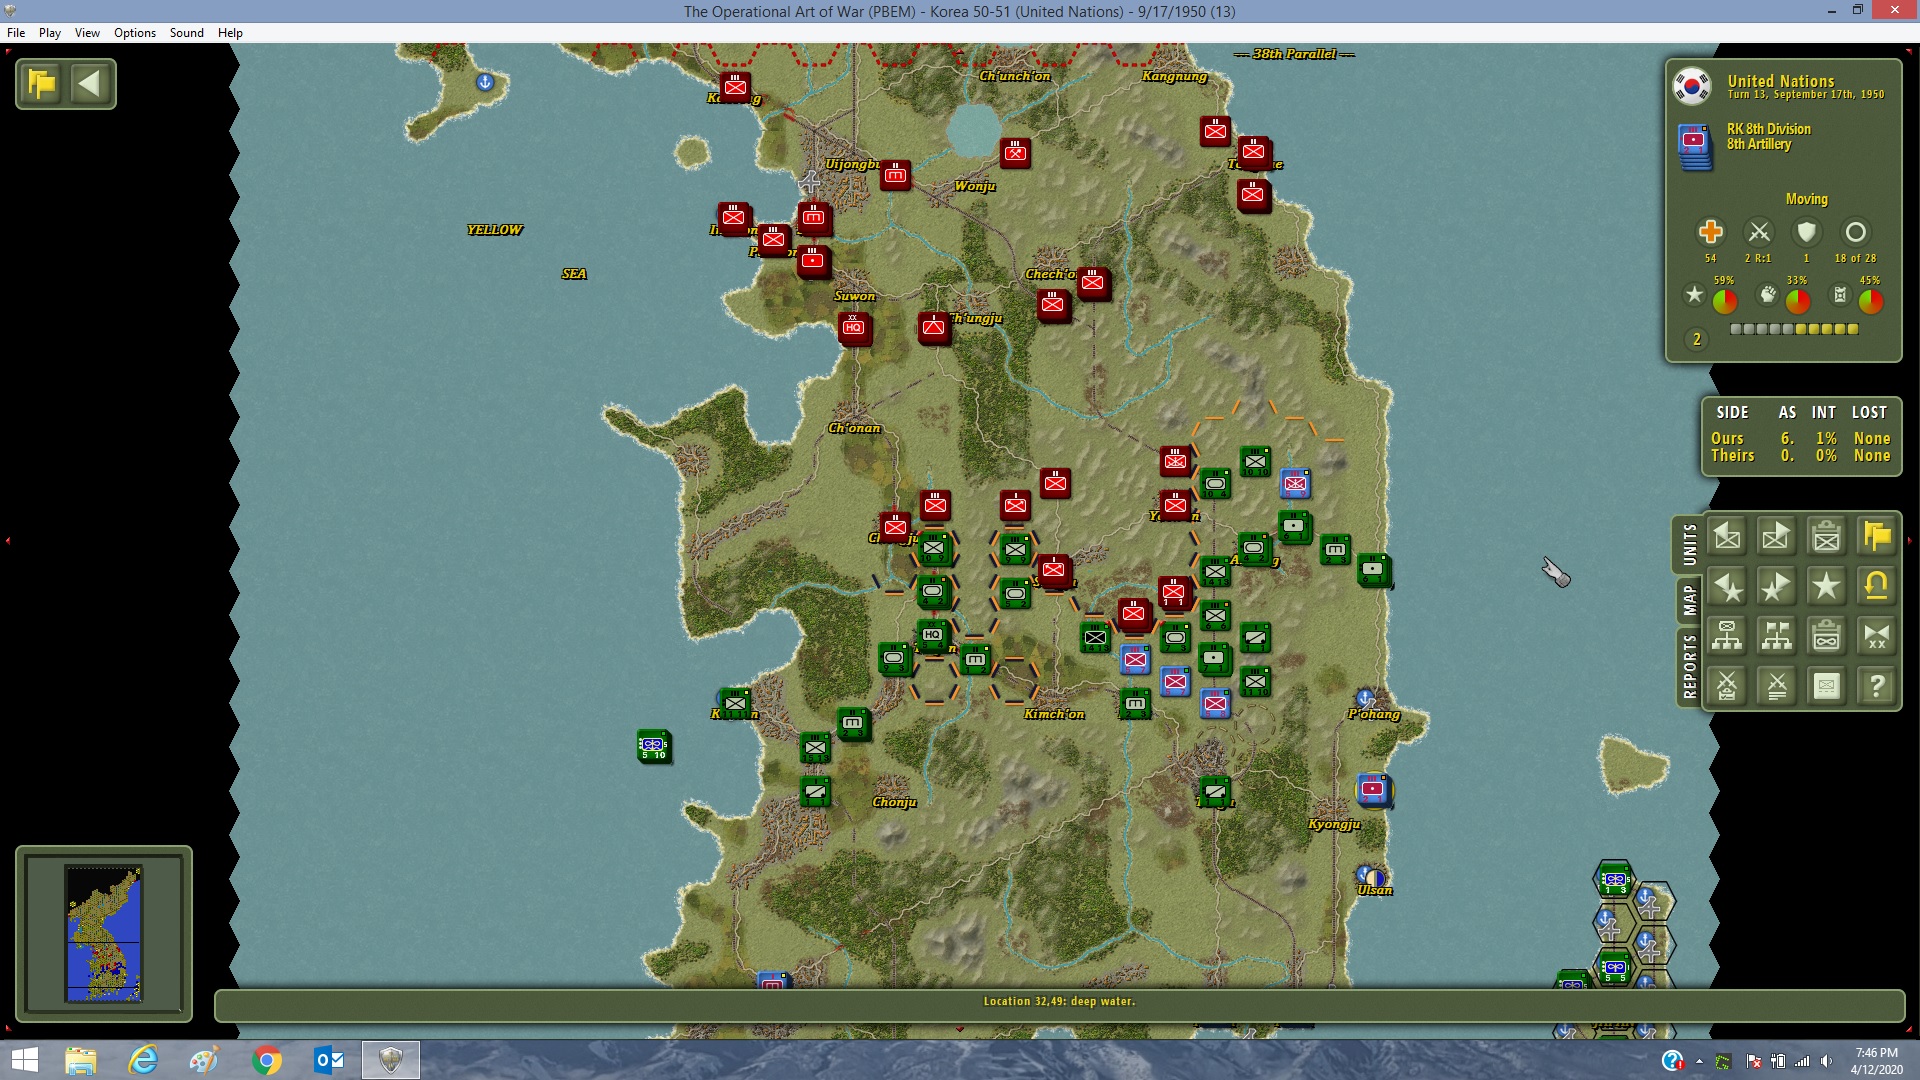Select the next unit button
The height and width of the screenshot is (1080, 1920).
click(x=1777, y=537)
